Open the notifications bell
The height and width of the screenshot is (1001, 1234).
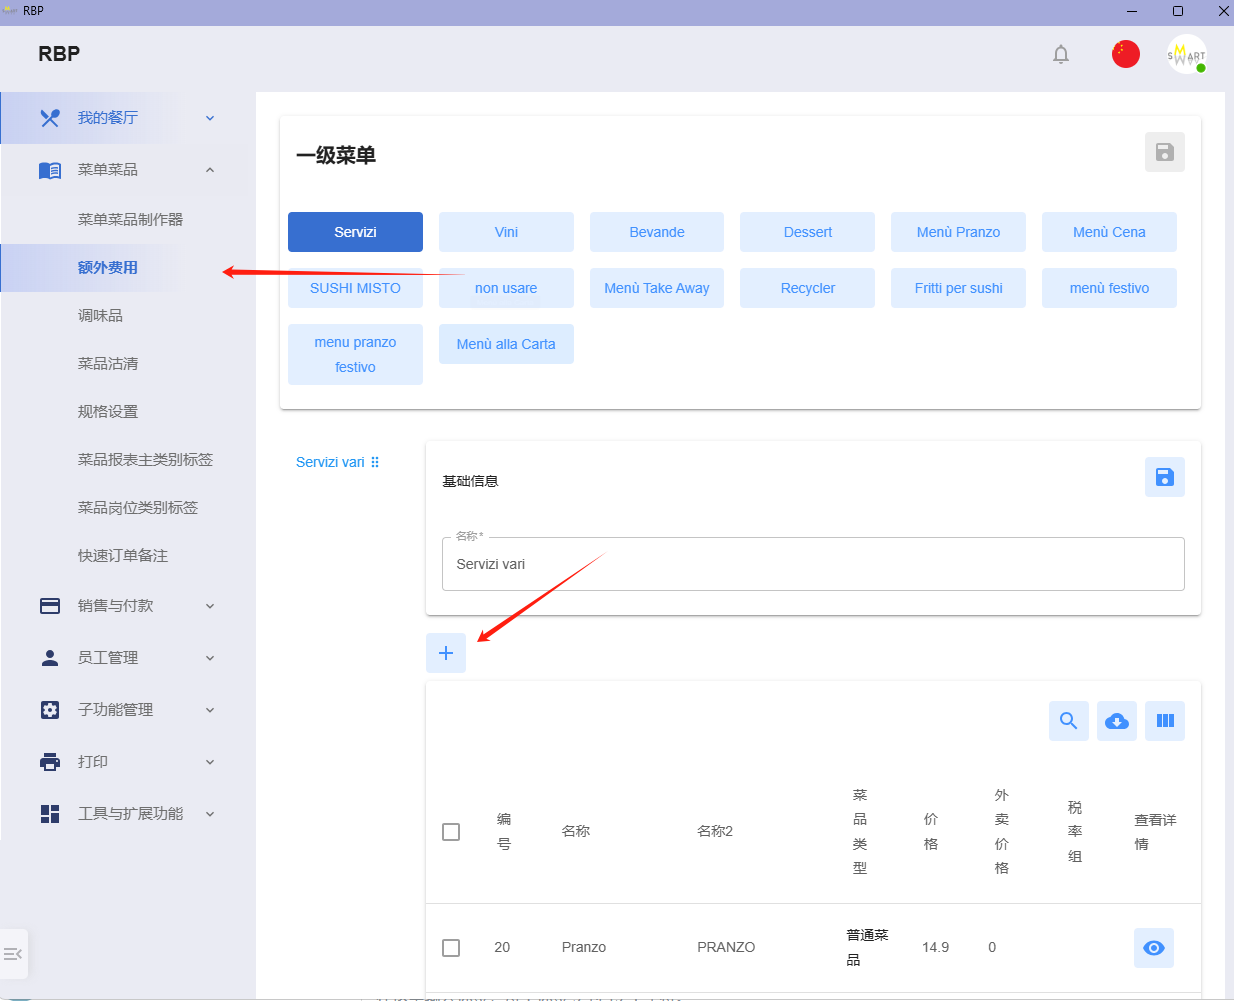[1061, 54]
